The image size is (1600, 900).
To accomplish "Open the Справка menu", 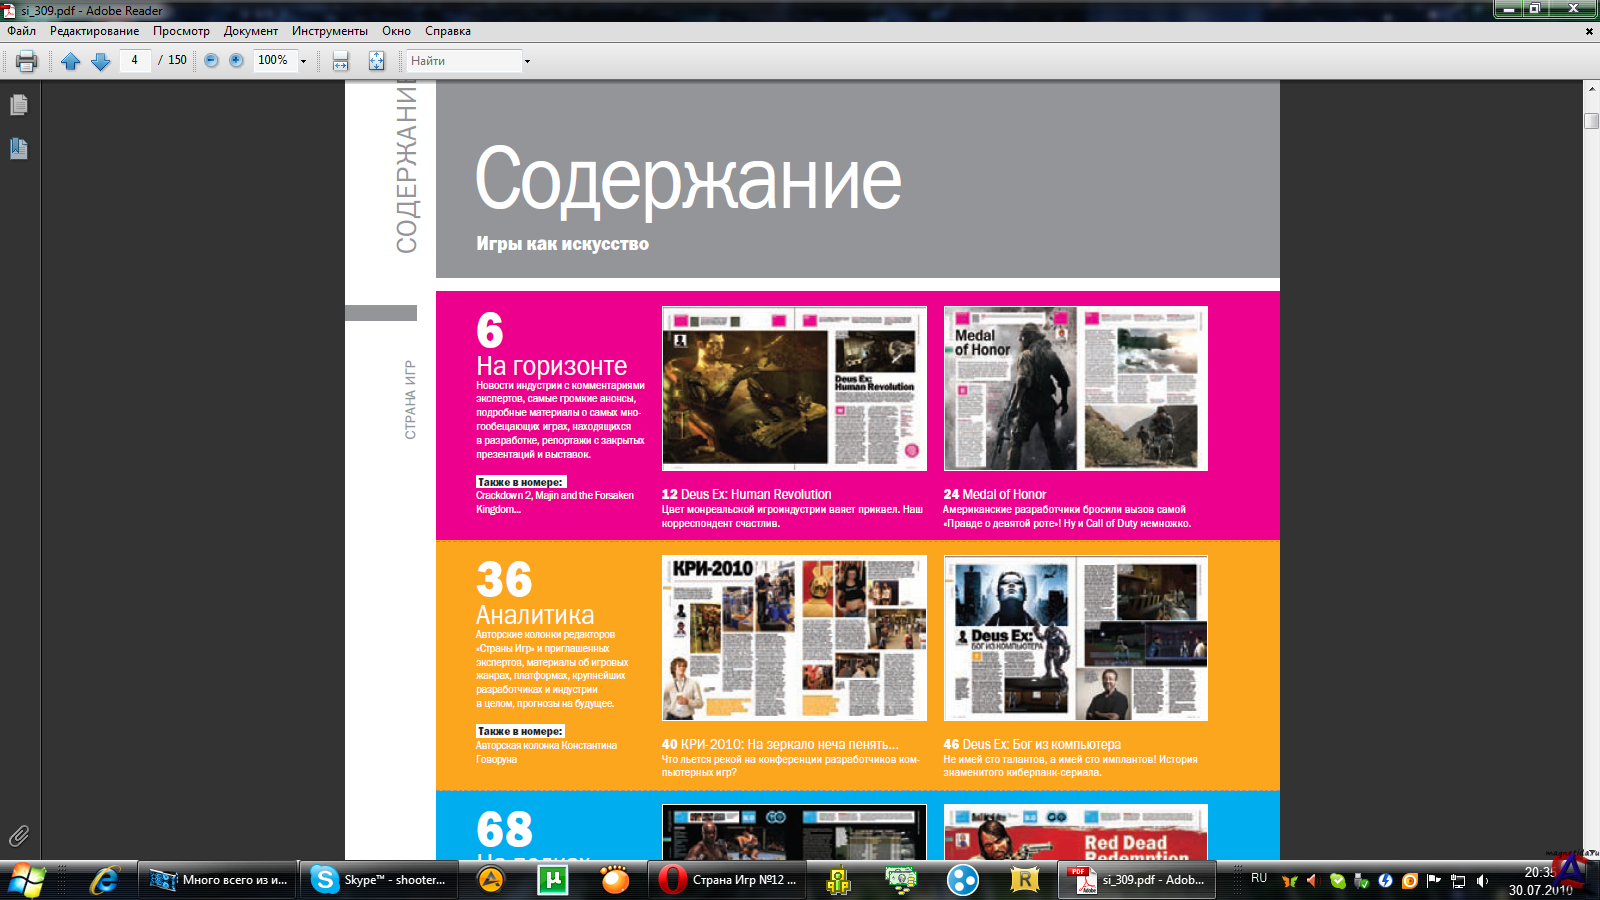I will (448, 31).
